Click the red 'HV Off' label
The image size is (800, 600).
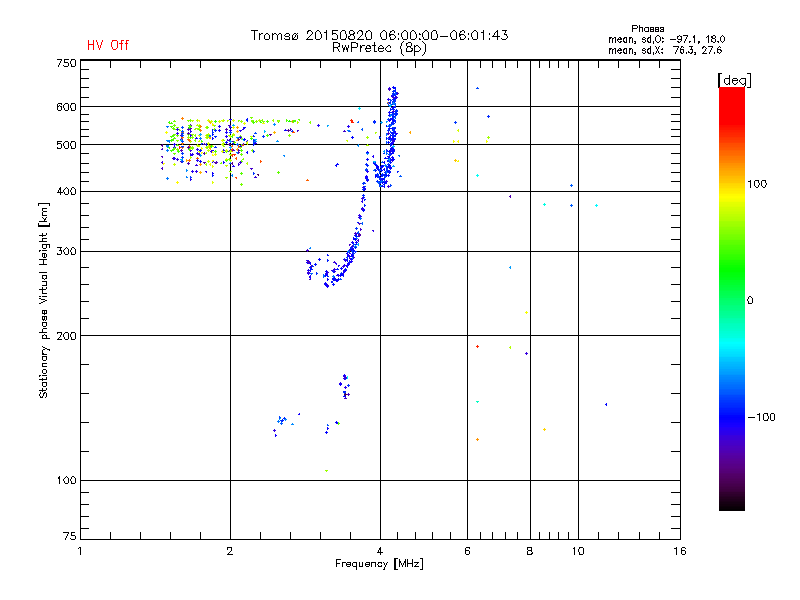point(108,45)
